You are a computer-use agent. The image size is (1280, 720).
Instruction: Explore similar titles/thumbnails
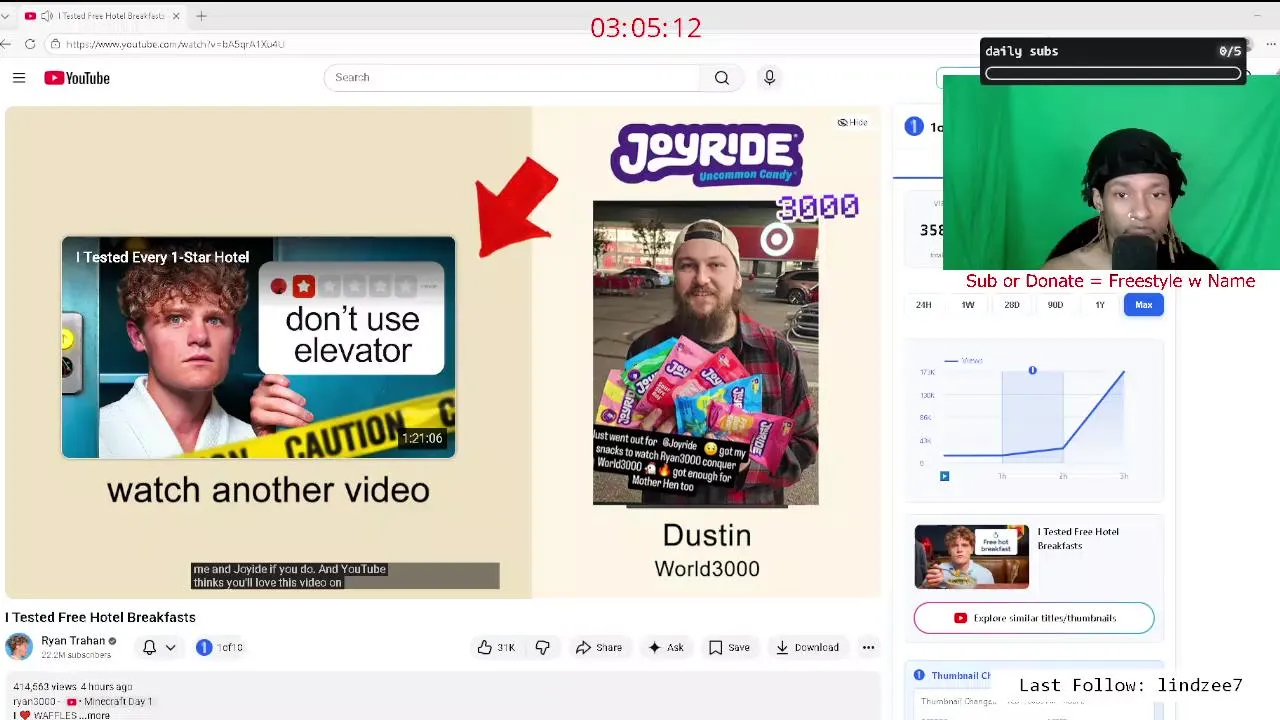[x=1034, y=618]
